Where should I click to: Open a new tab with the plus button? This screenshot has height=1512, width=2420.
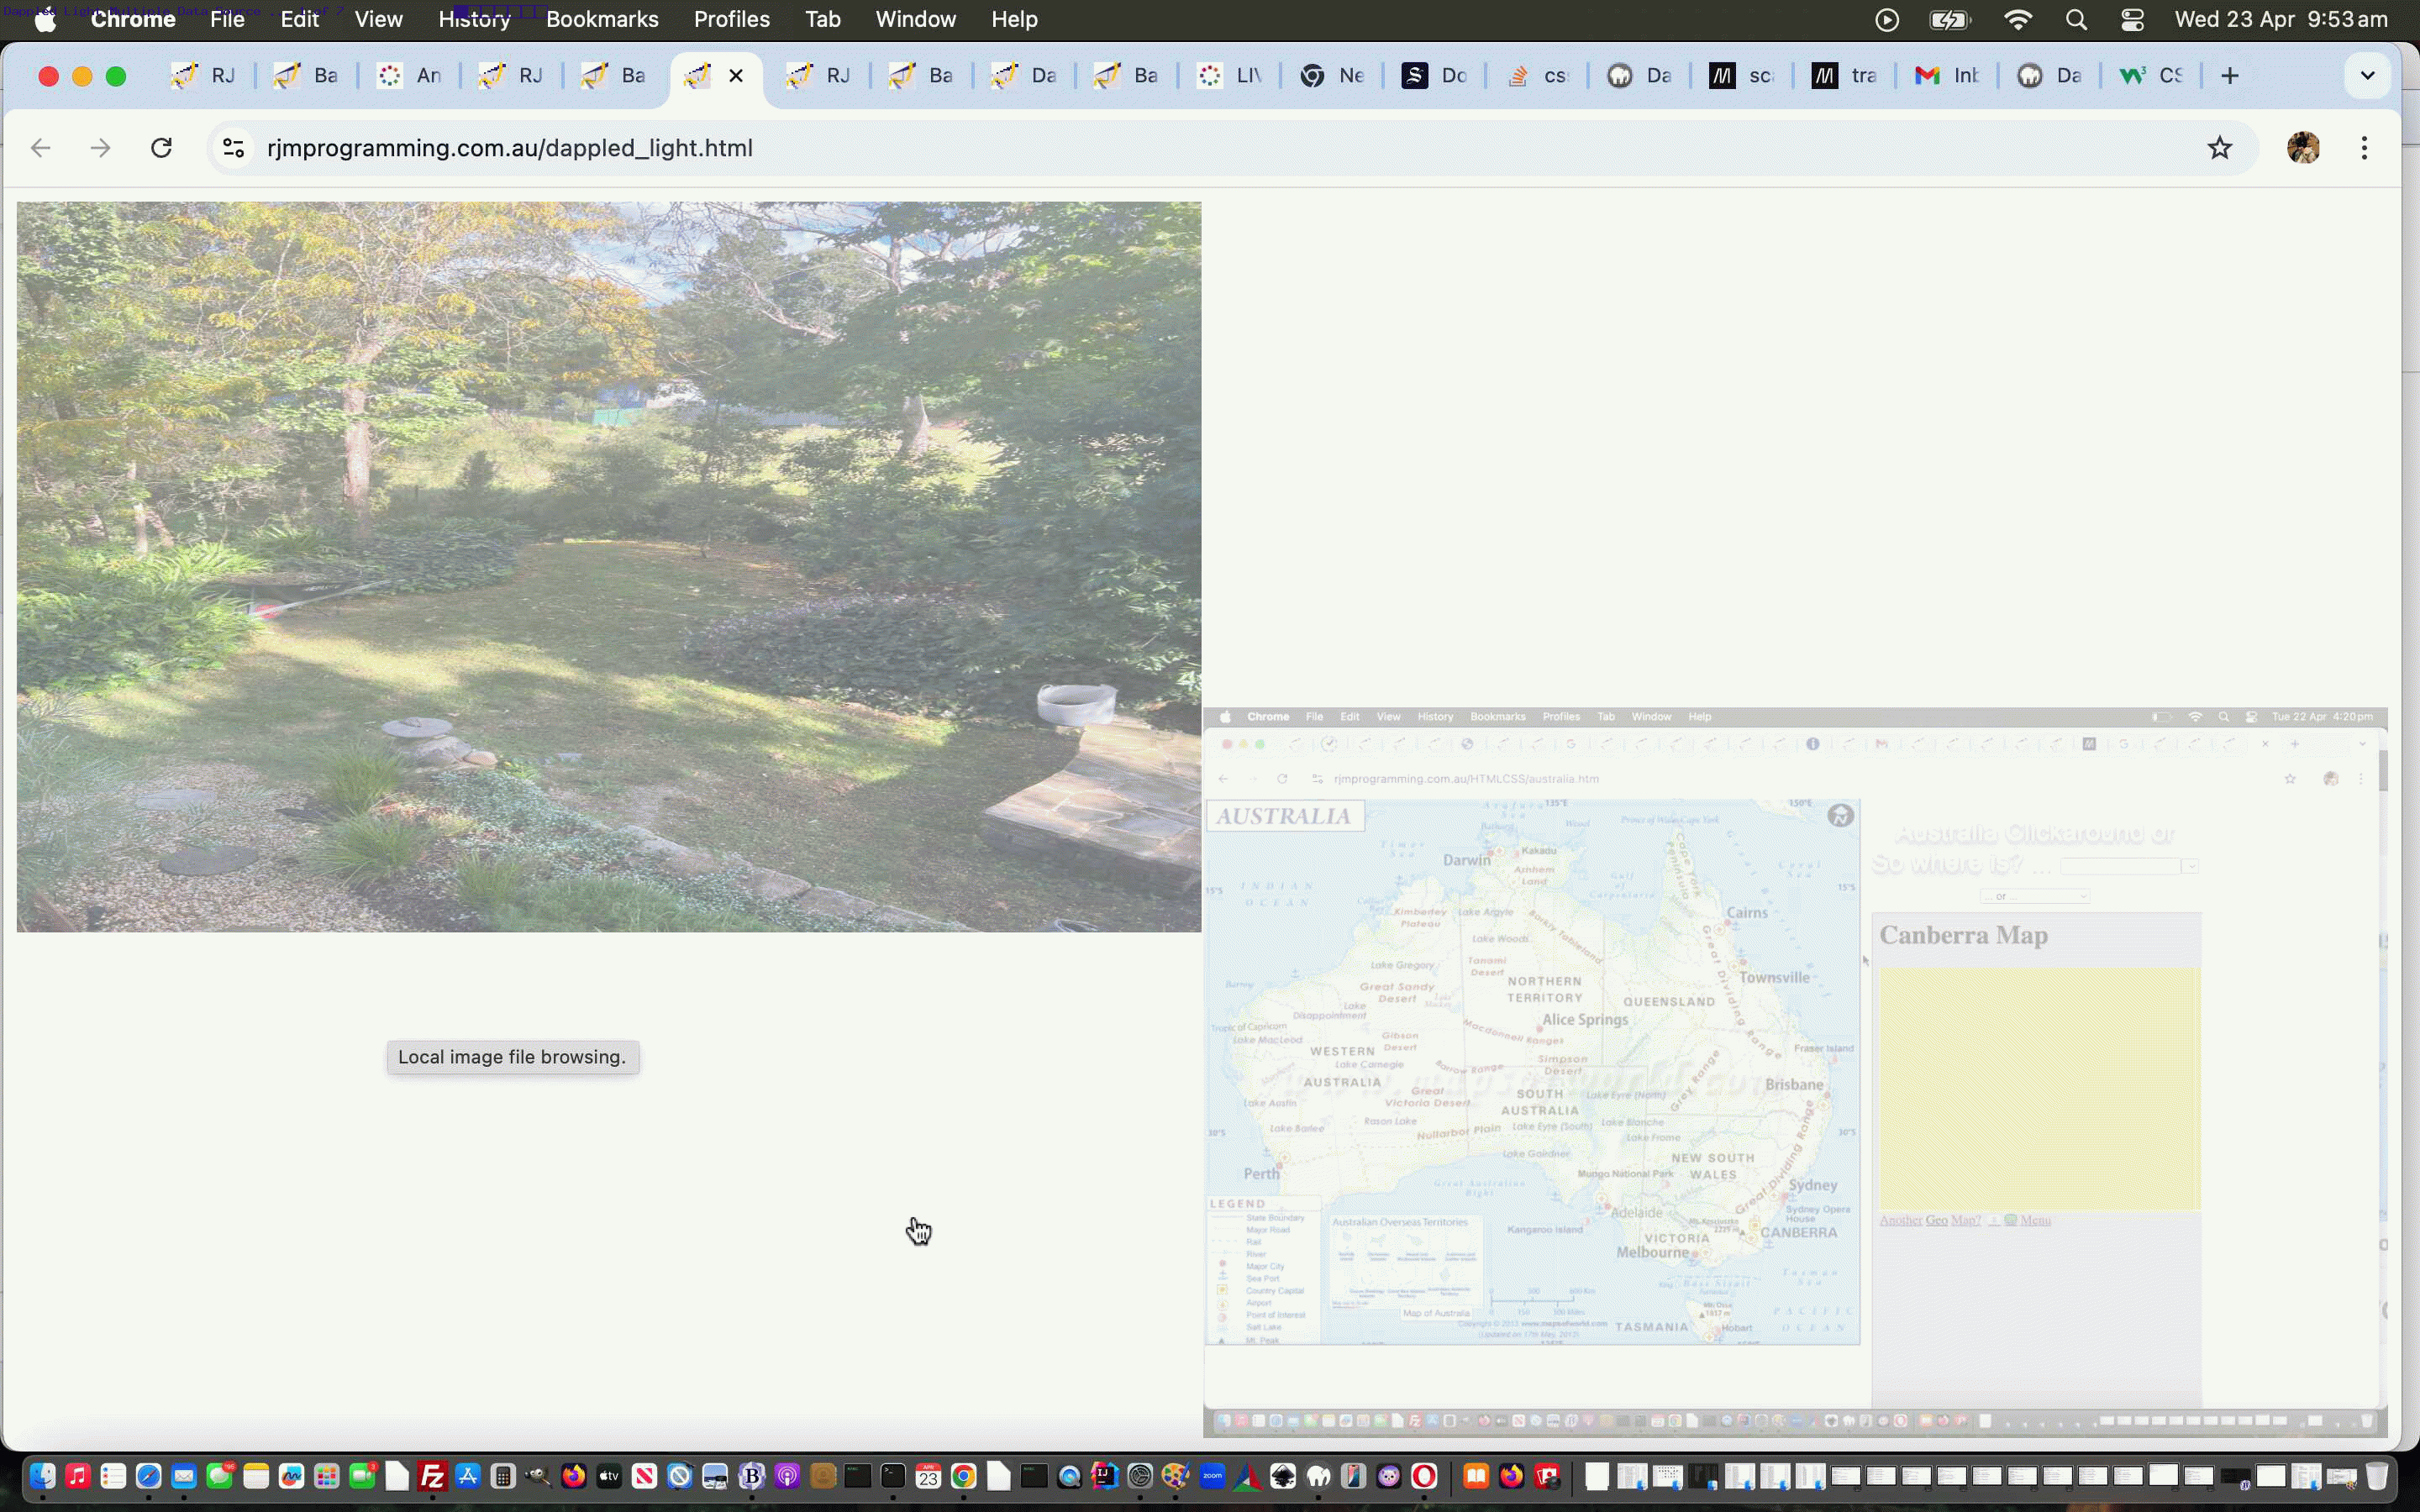pyautogui.click(x=2230, y=76)
